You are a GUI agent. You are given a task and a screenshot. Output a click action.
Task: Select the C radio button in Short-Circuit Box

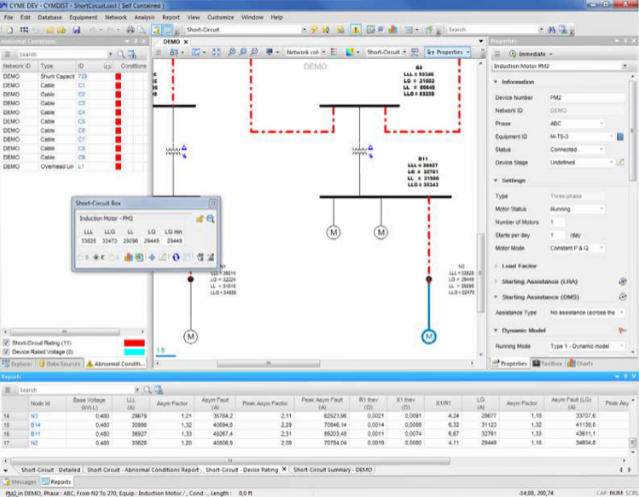96,257
